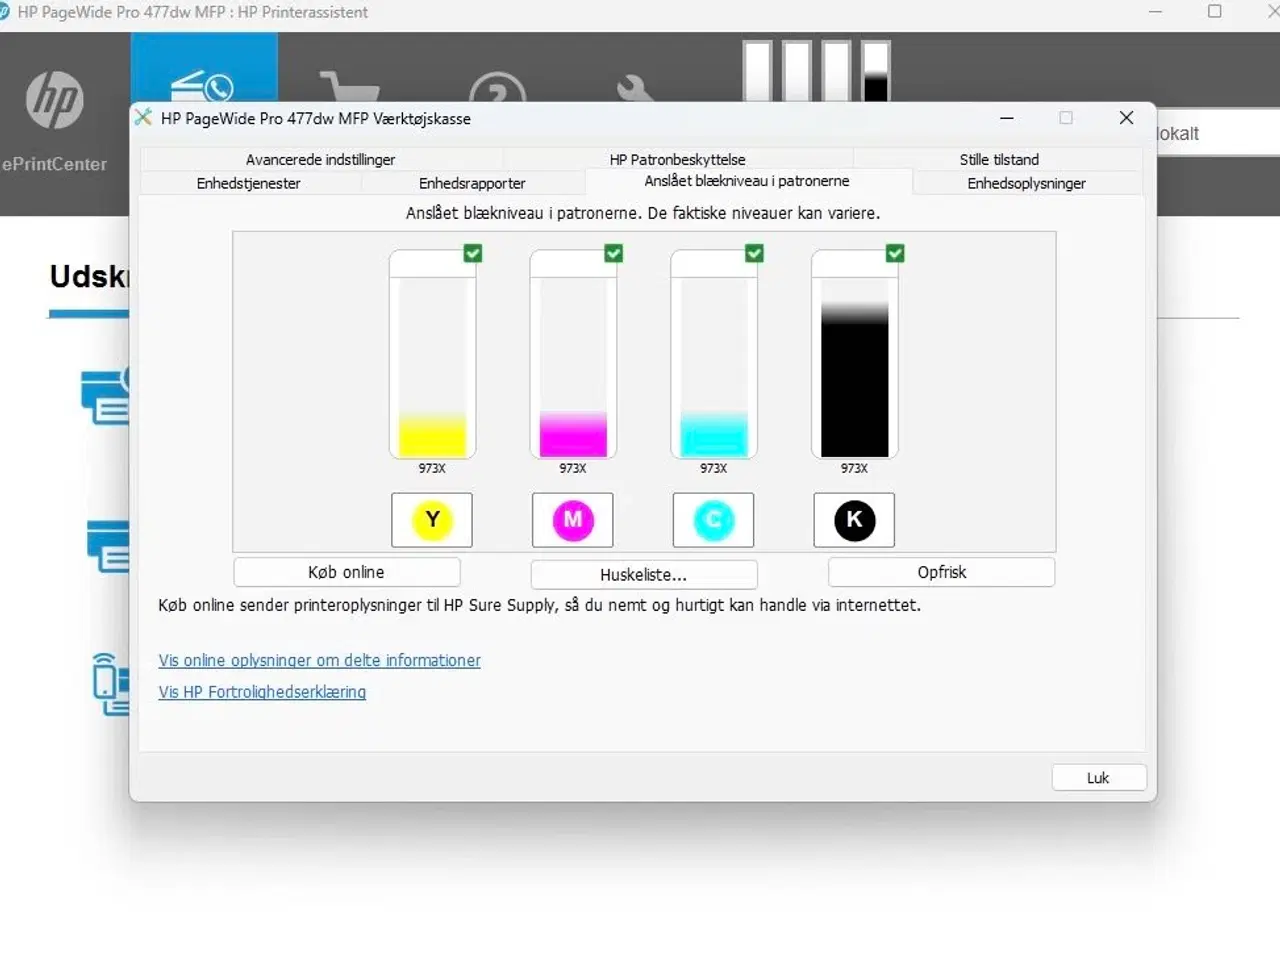
Task: Switch to the Enhedsoplysninger tab
Action: pyautogui.click(x=1027, y=183)
